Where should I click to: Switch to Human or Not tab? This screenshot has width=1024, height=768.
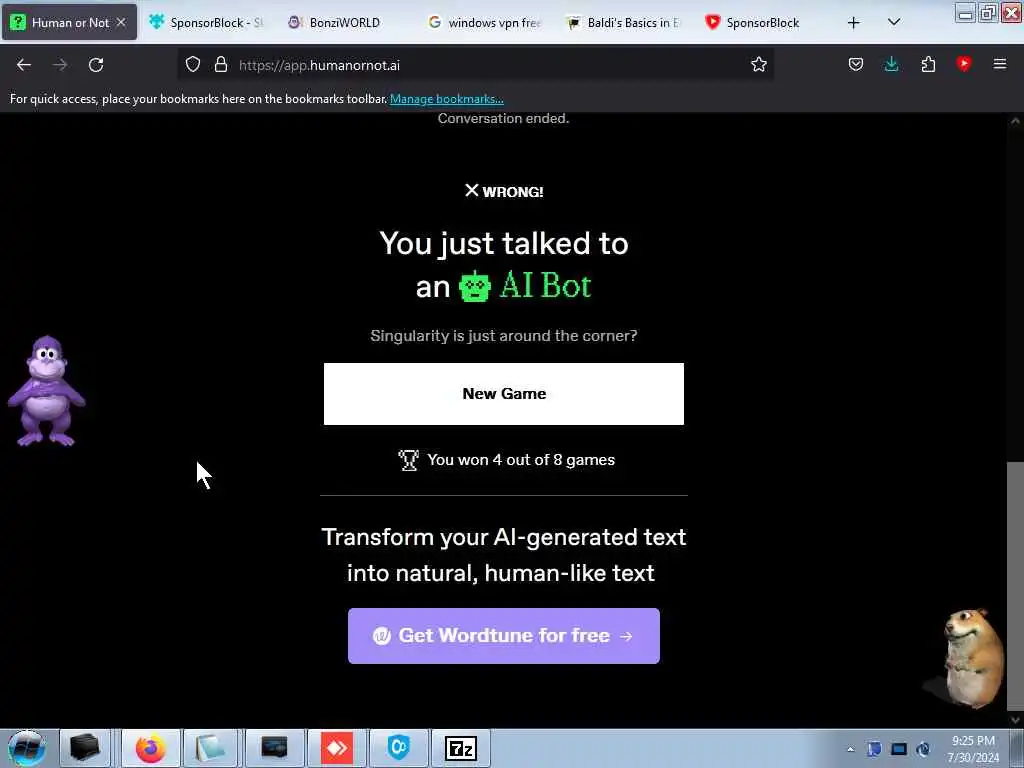pos(69,22)
